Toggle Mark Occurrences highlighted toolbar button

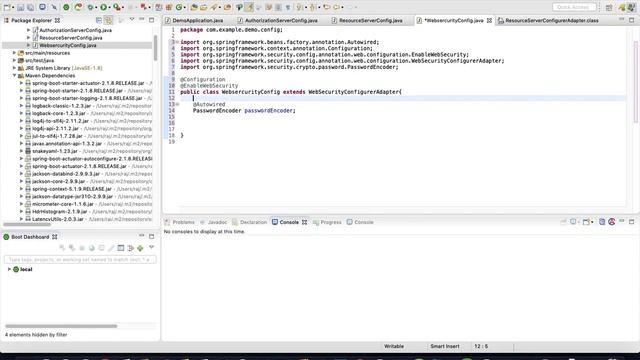tap(249, 7)
